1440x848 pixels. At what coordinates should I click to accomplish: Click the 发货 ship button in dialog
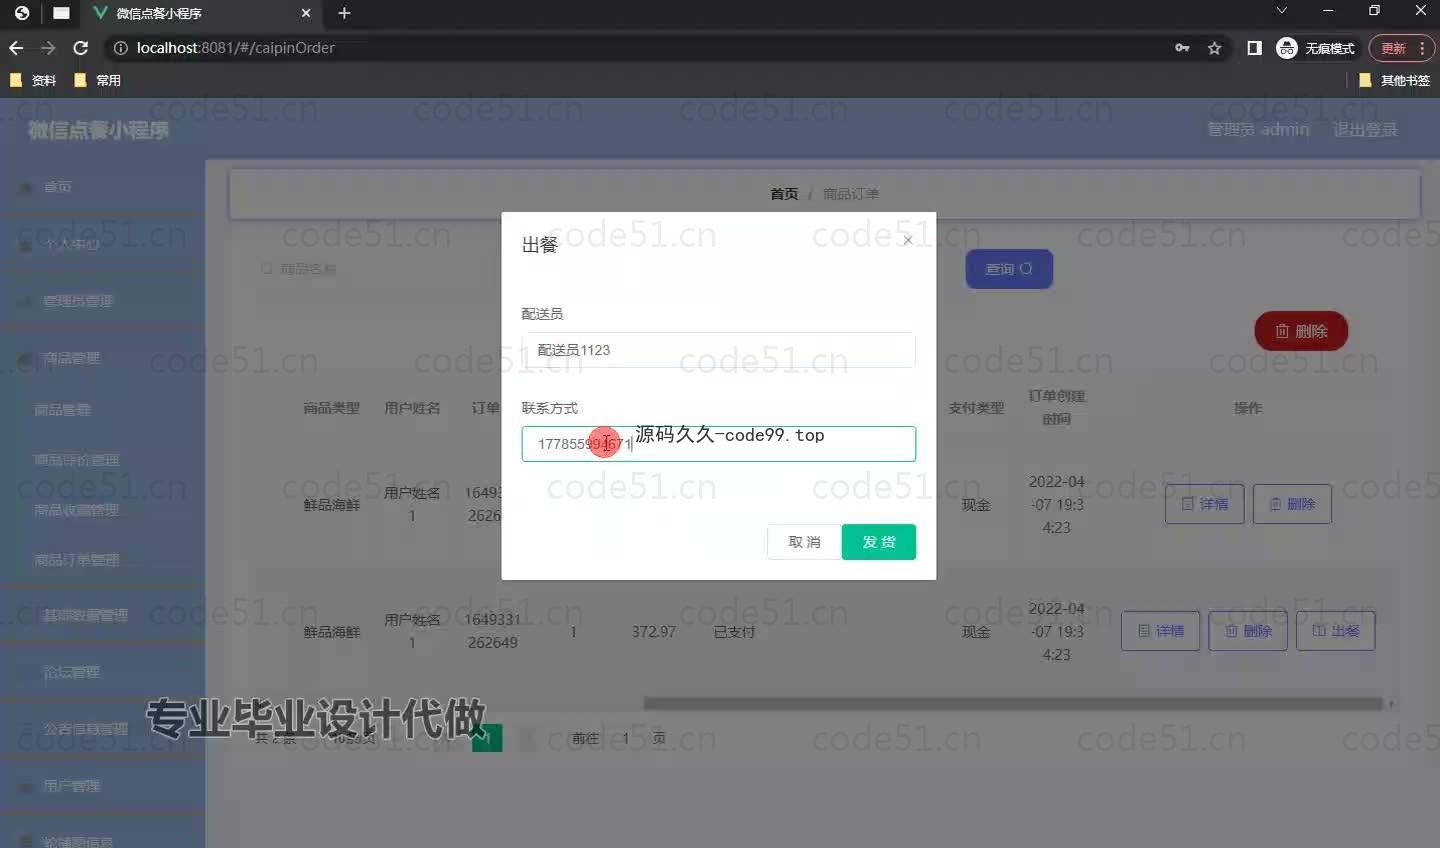click(878, 542)
